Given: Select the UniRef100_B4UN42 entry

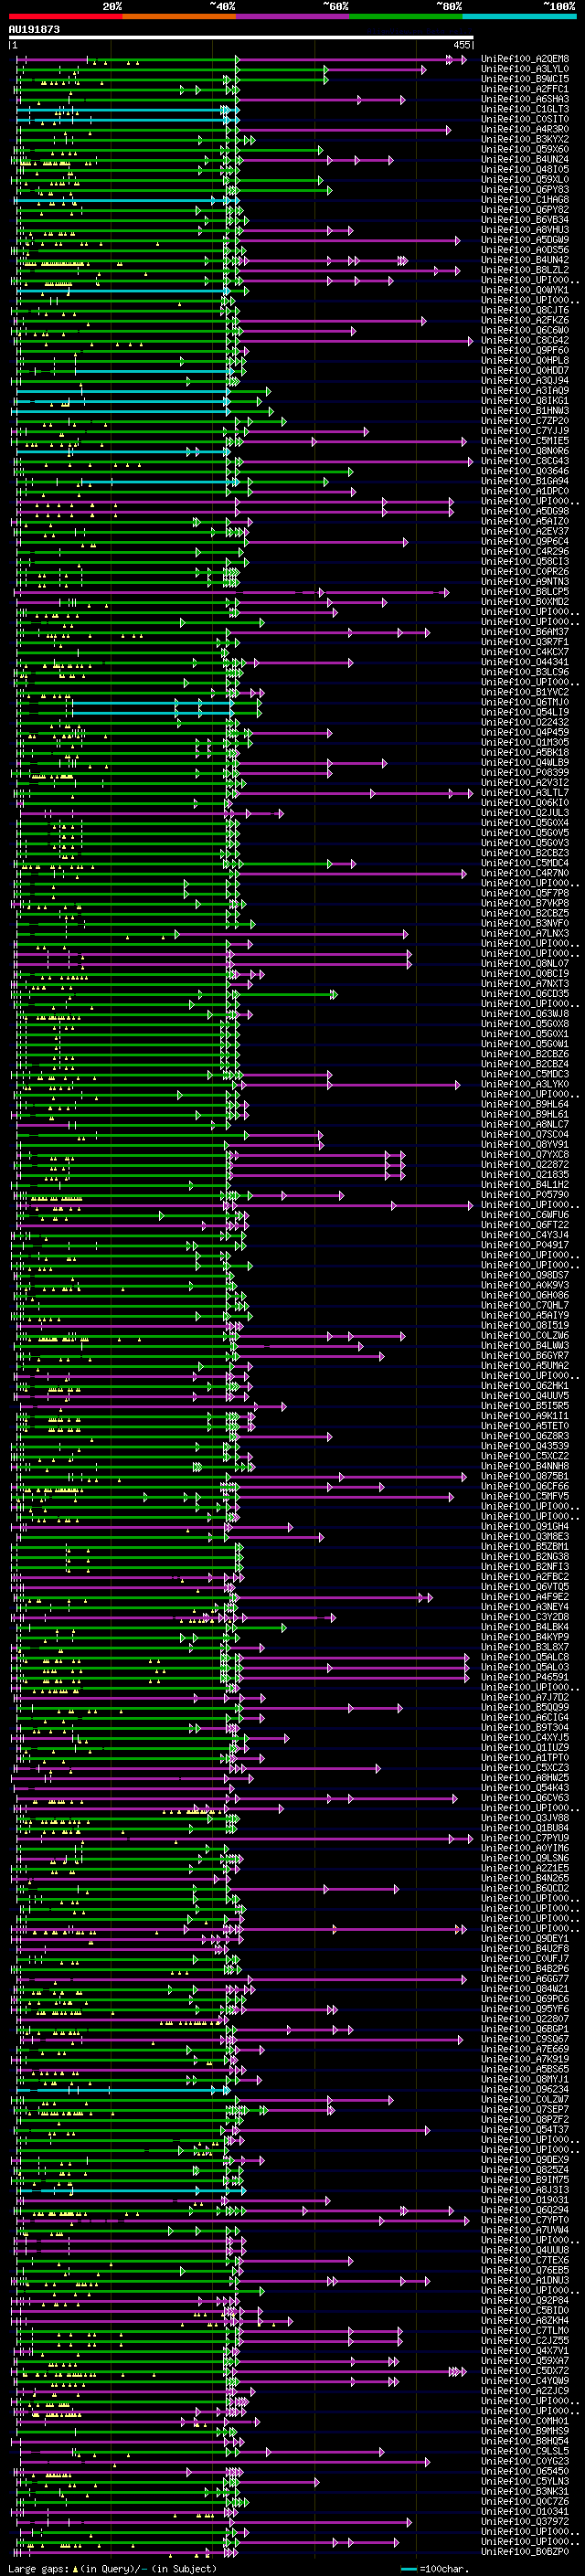Looking at the screenshot, I should click(x=525, y=260).
